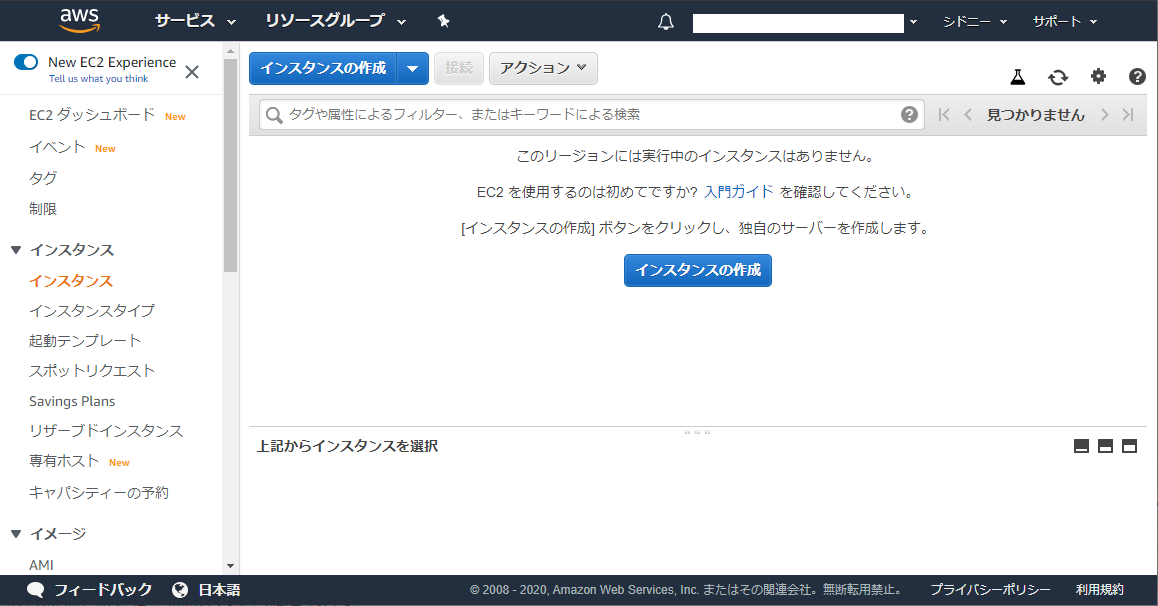Select スポットリクエスト in the sidebar

pos(92,371)
